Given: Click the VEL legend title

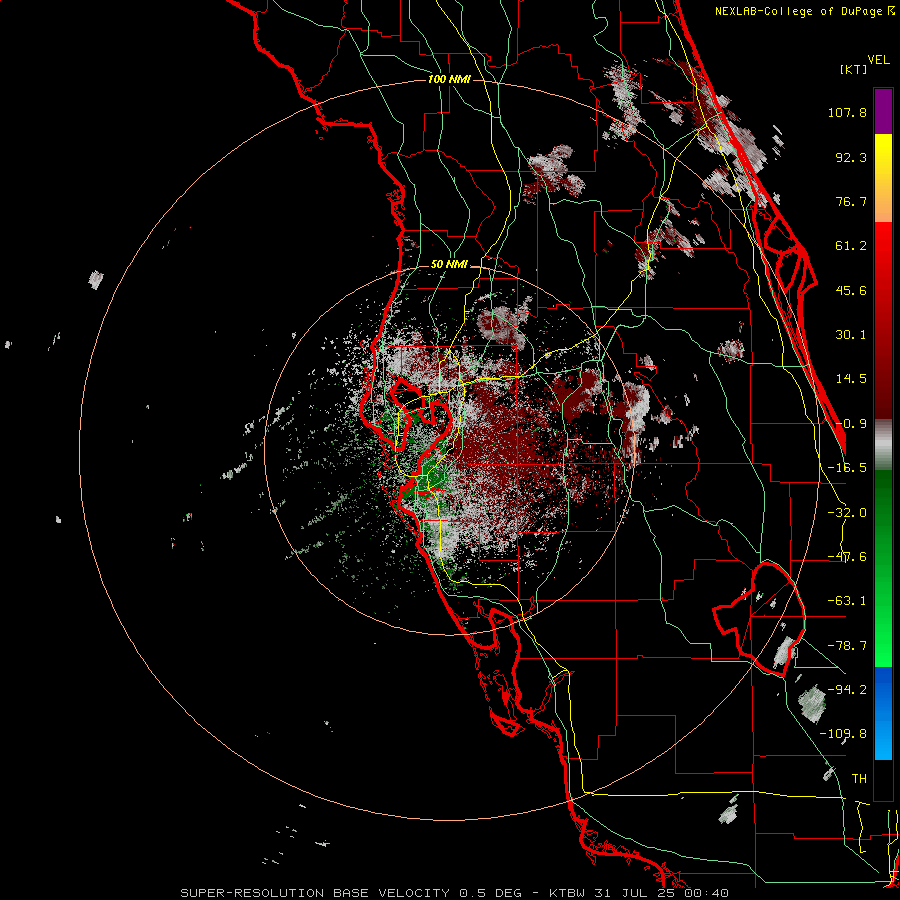Looking at the screenshot, I should click(878, 60).
